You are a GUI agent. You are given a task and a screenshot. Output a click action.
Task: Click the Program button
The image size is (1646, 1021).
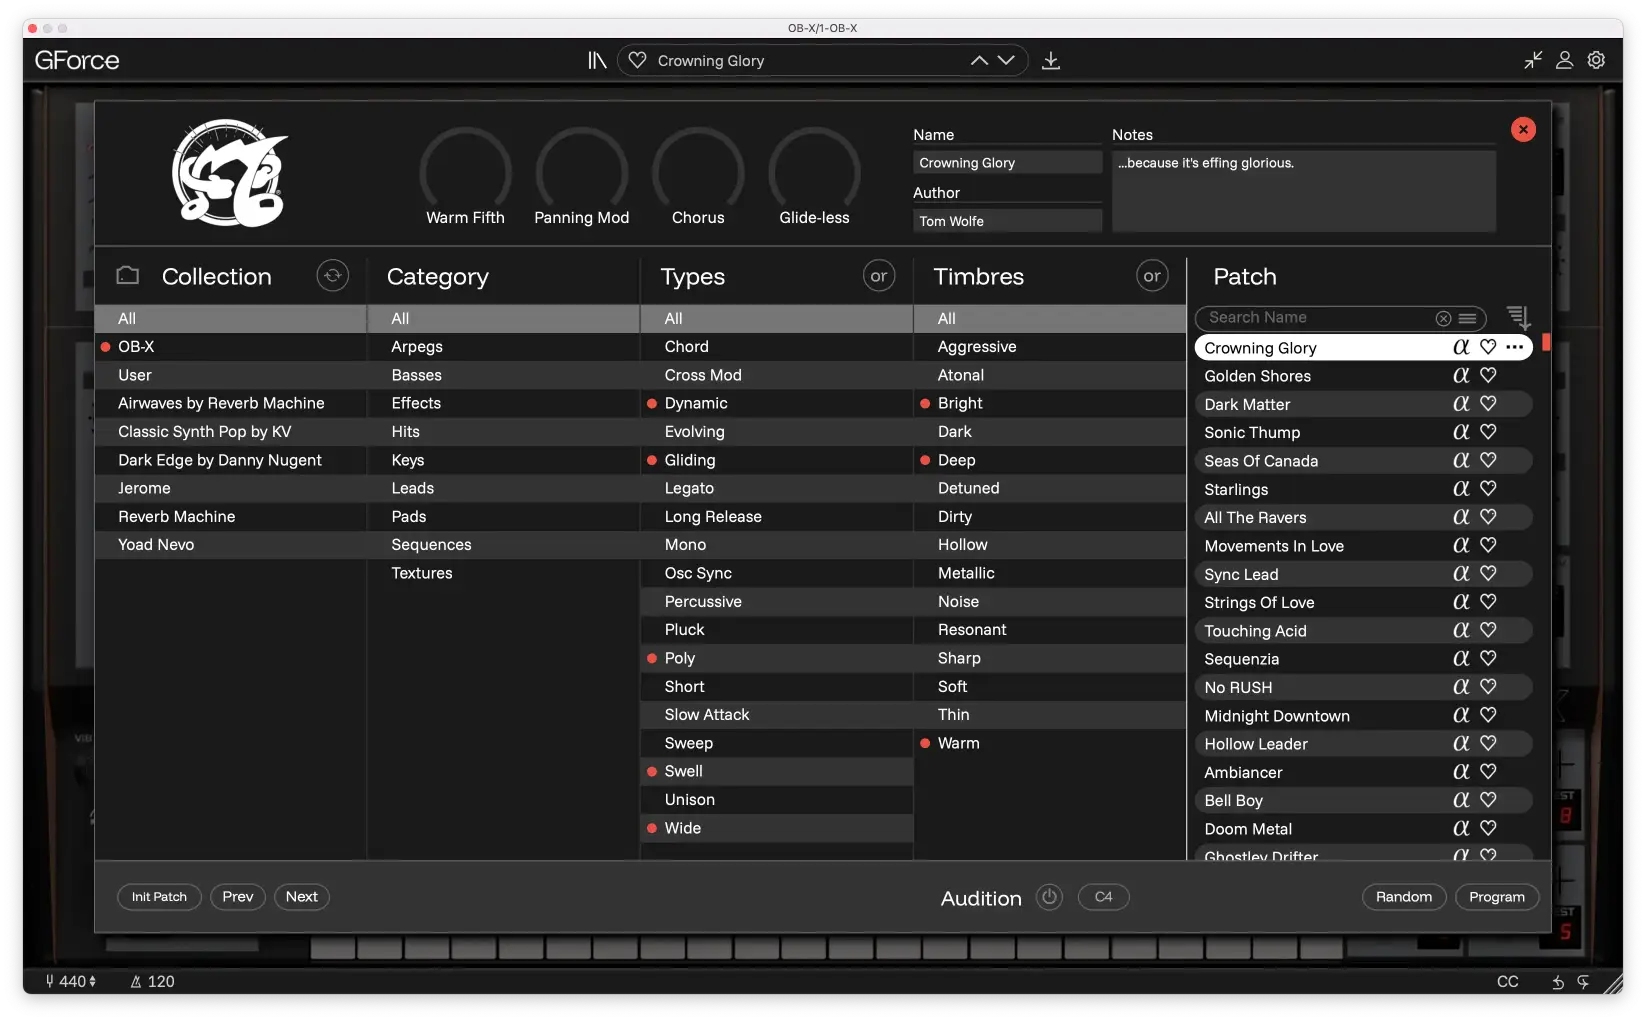tap(1497, 897)
